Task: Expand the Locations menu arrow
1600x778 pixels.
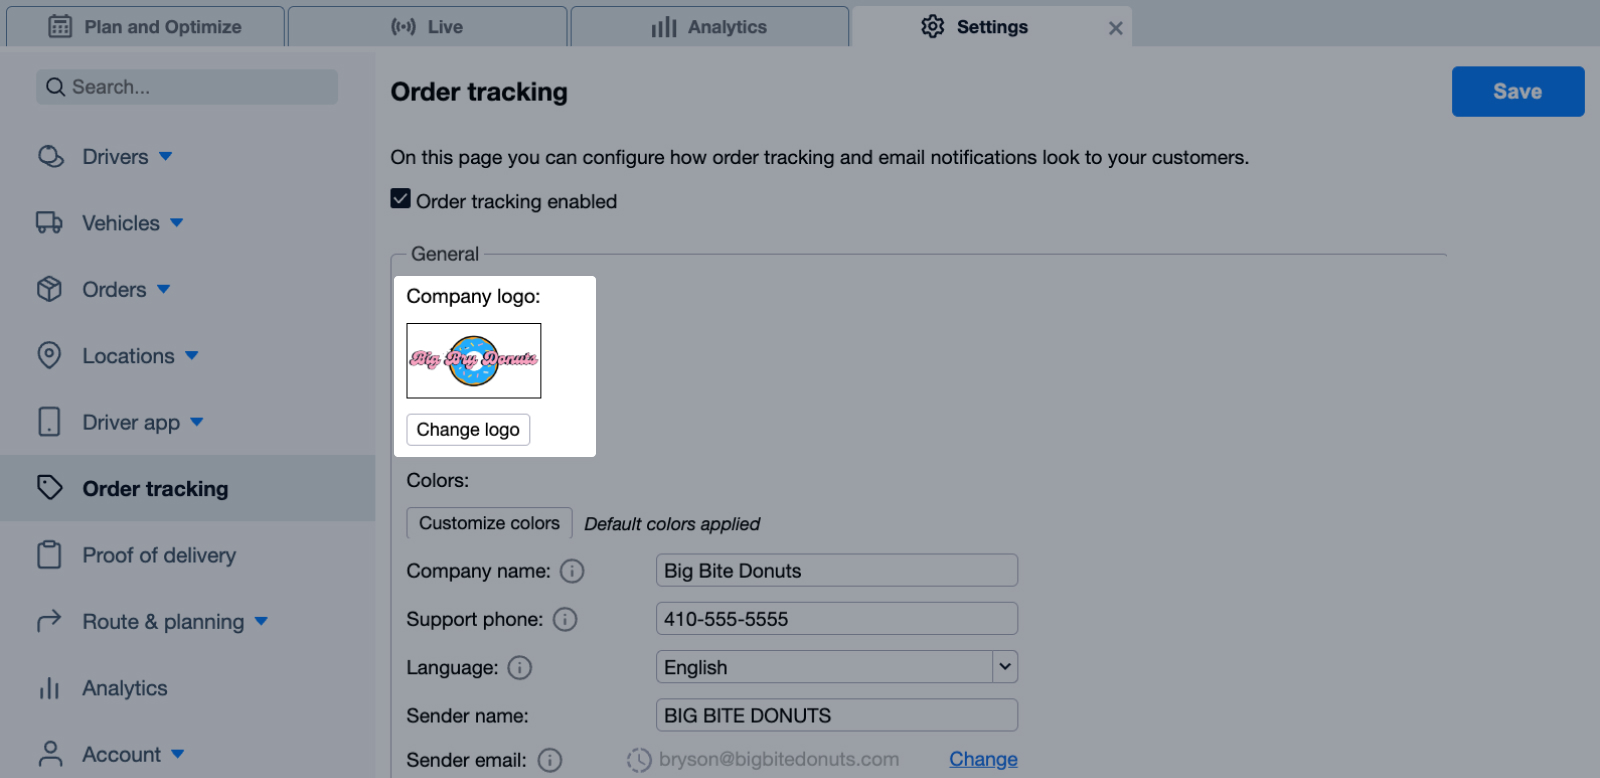Action: coord(192,356)
